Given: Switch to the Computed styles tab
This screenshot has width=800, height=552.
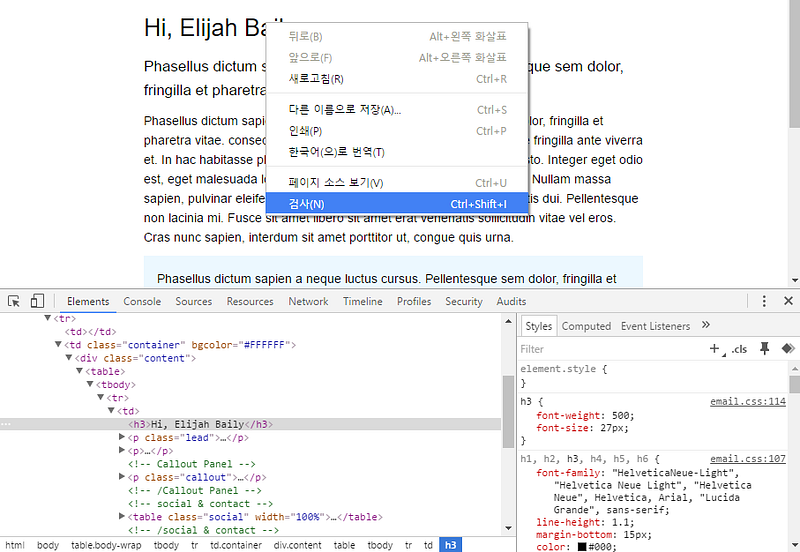Looking at the screenshot, I should 586,326.
